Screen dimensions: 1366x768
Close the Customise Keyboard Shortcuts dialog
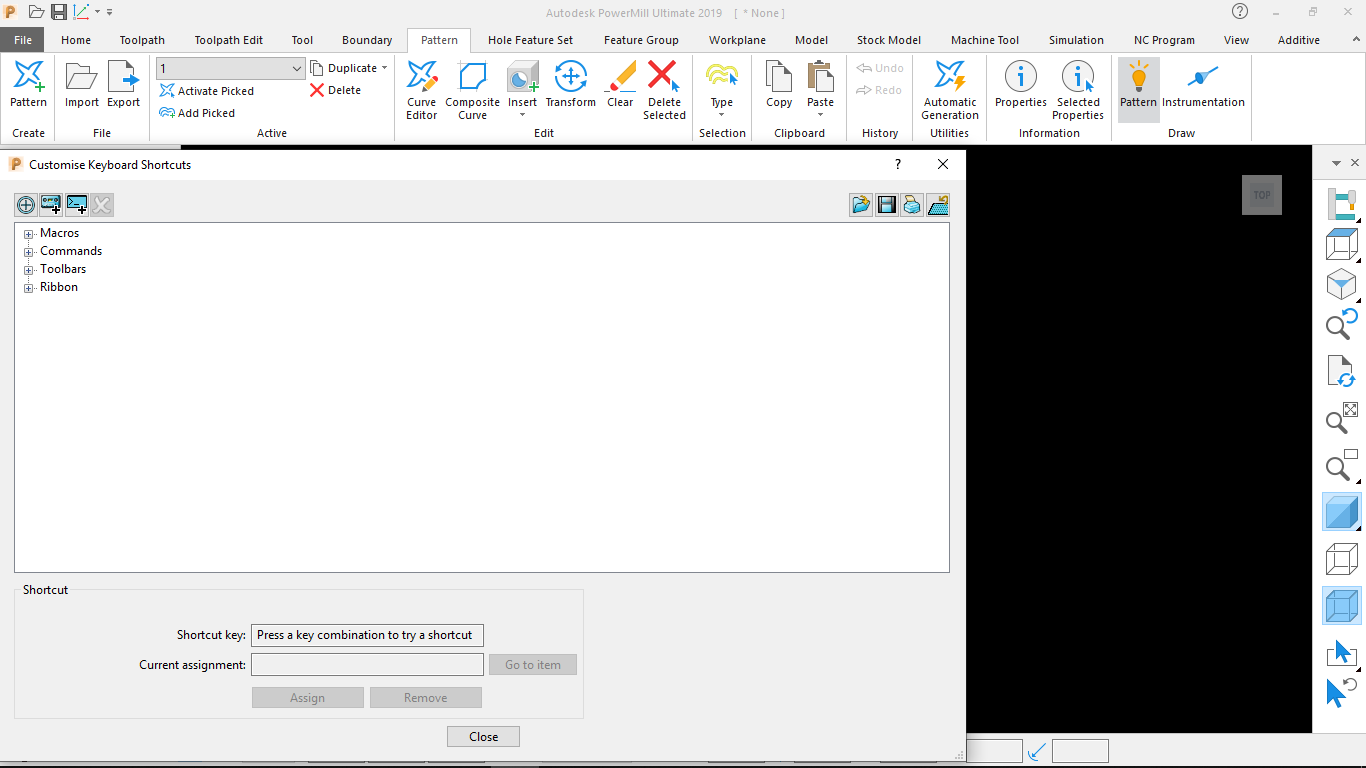(483, 736)
